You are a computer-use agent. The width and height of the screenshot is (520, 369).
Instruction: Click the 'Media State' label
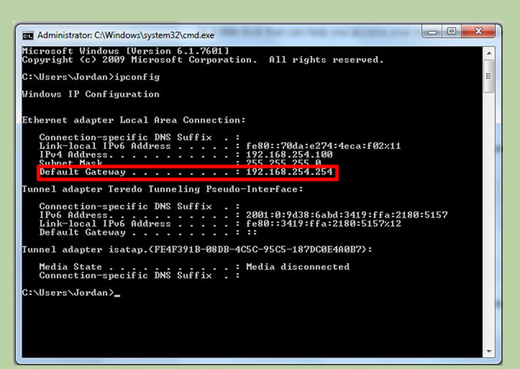(x=70, y=267)
